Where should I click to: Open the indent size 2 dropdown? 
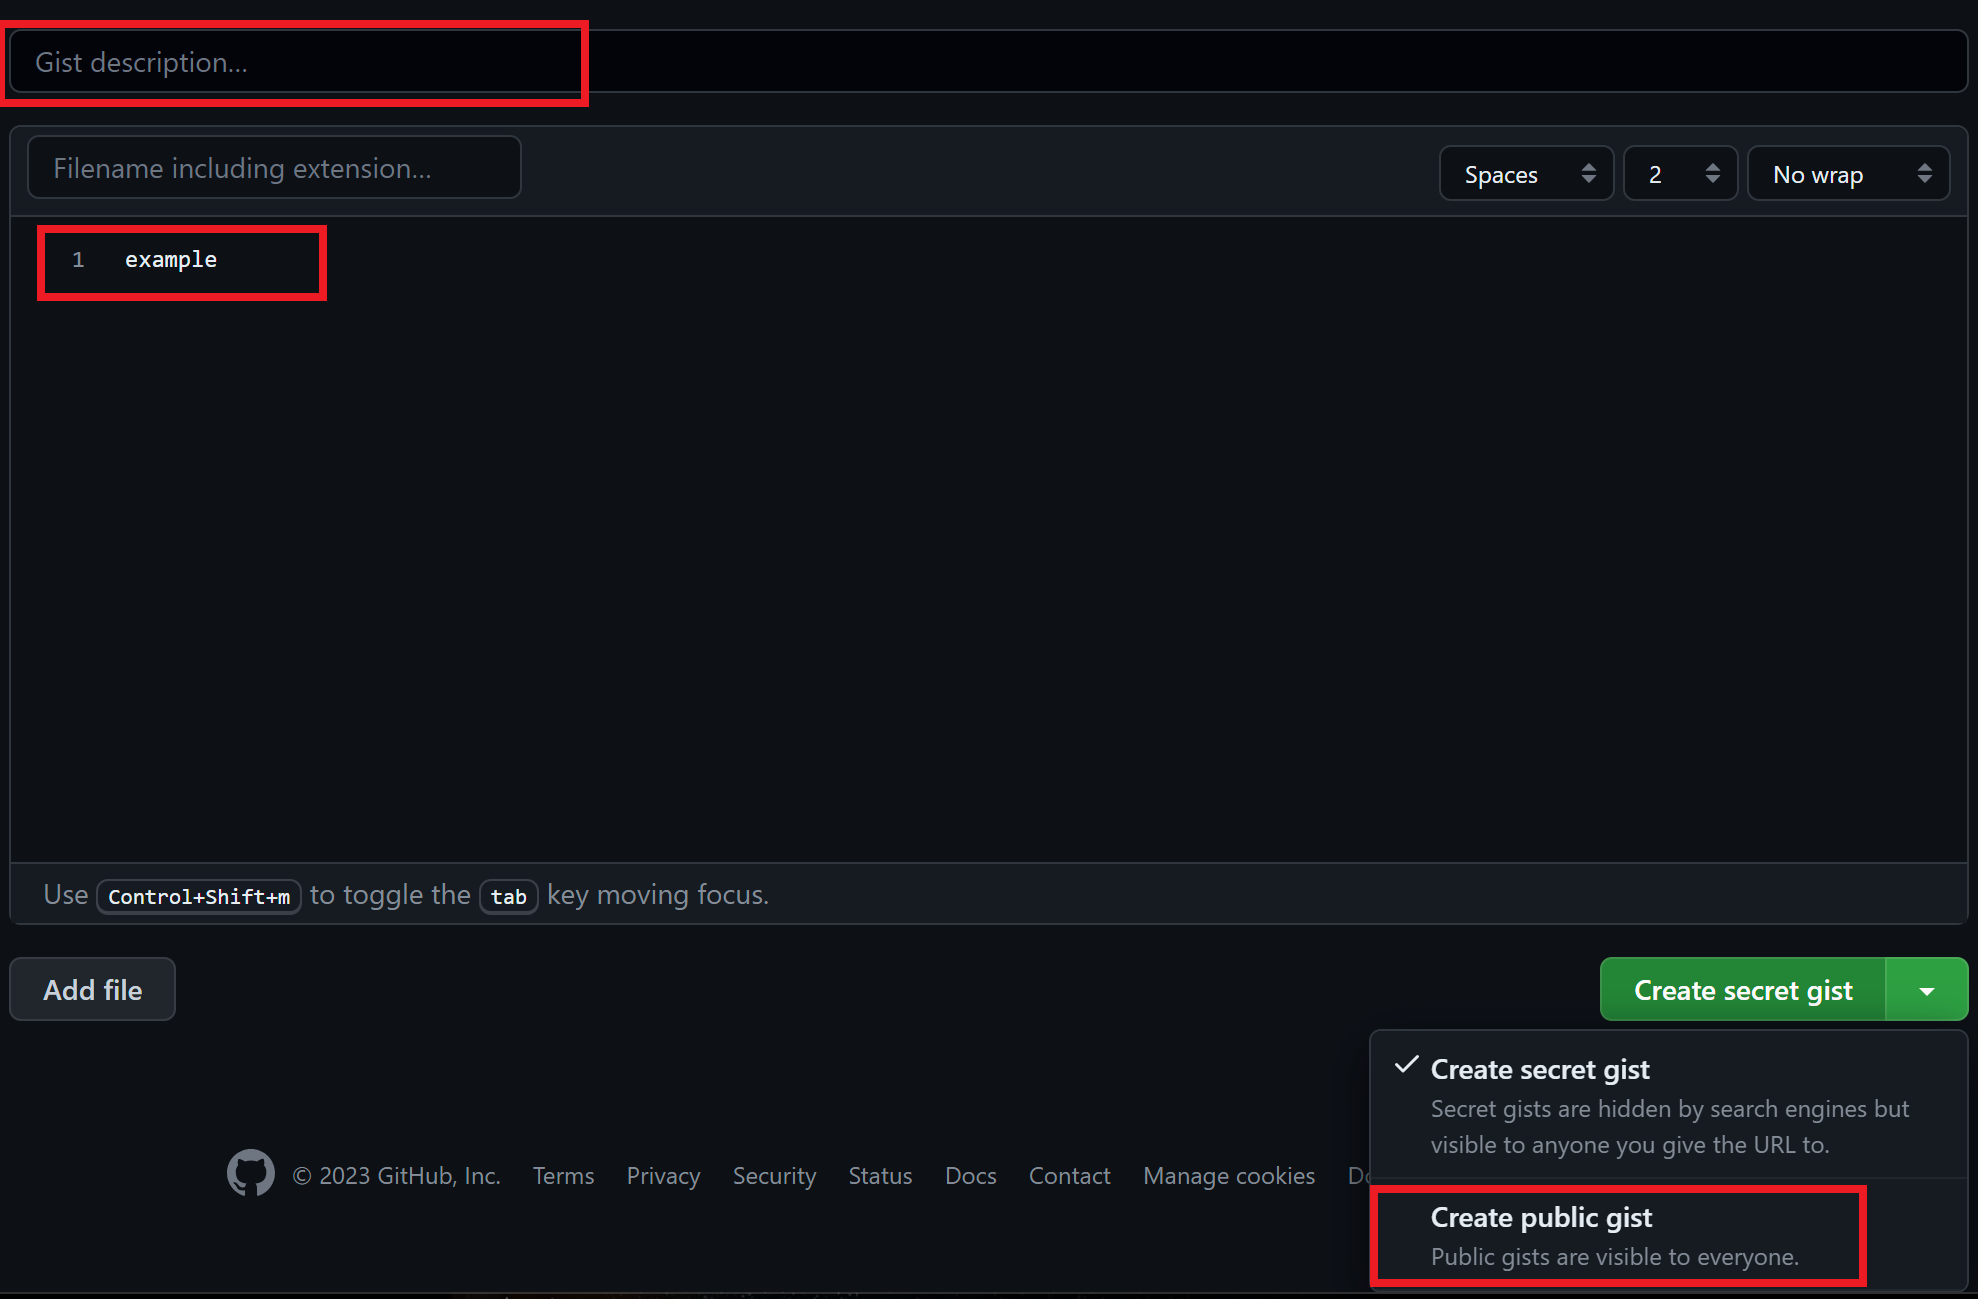coord(1680,174)
